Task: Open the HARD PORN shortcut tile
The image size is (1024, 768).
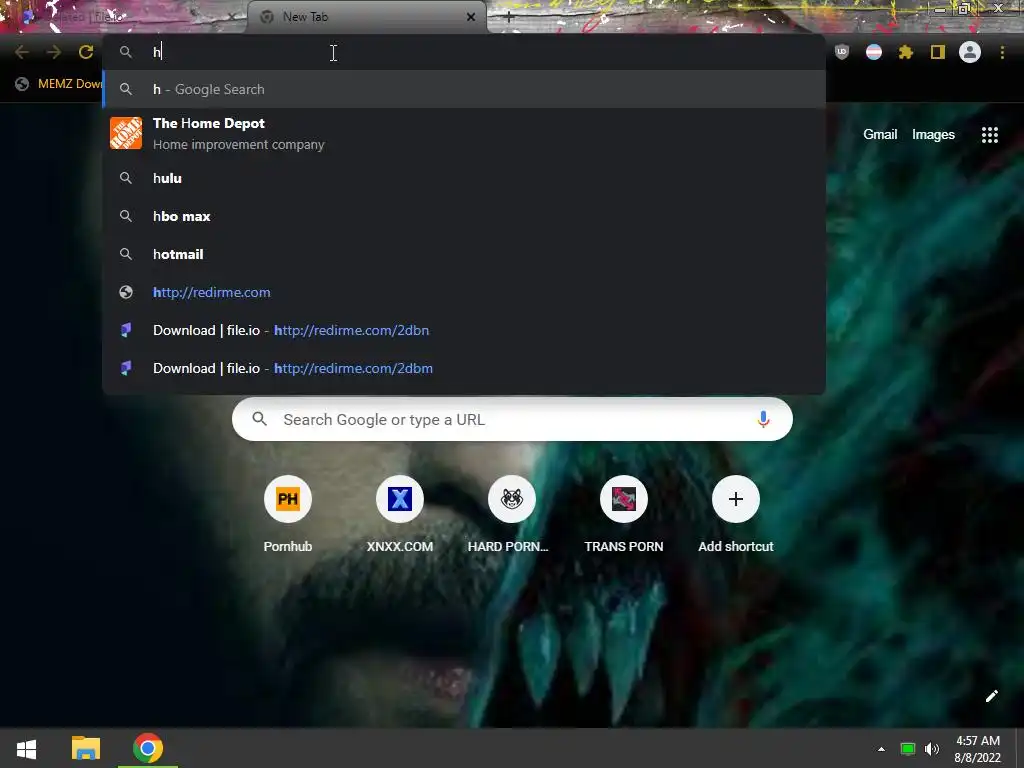Action: tap(511, 515)
